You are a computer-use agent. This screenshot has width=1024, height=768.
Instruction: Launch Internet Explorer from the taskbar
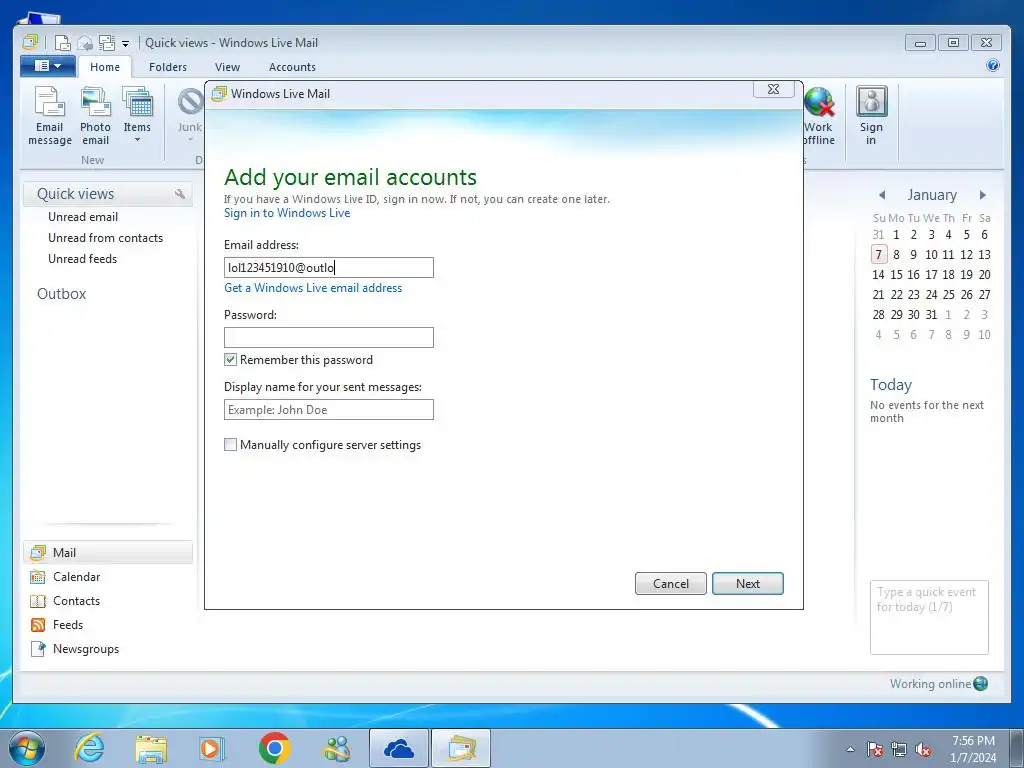click(x=89, y=748)
